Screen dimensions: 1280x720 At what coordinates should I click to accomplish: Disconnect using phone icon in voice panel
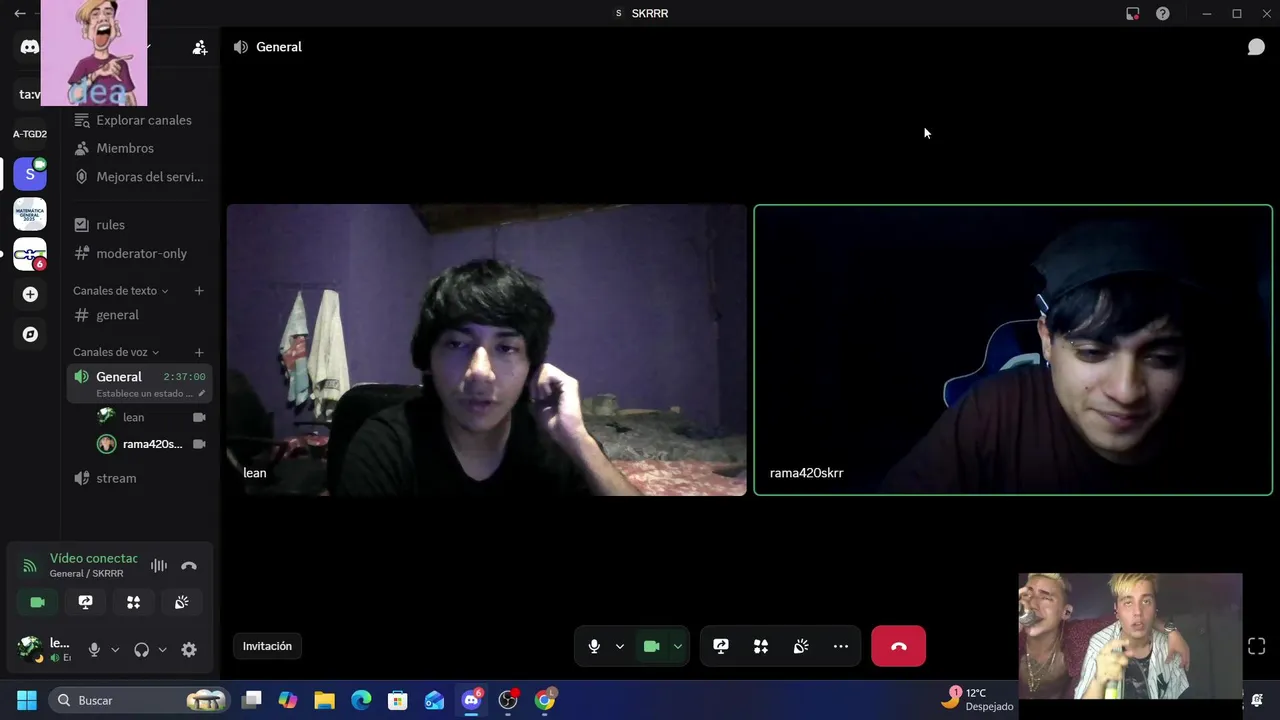[x=189, y=566]
